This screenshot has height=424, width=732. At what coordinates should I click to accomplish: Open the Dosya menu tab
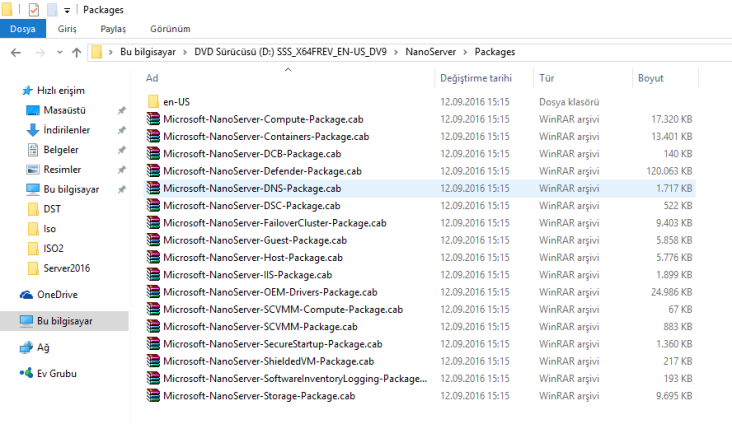[21, 29]
